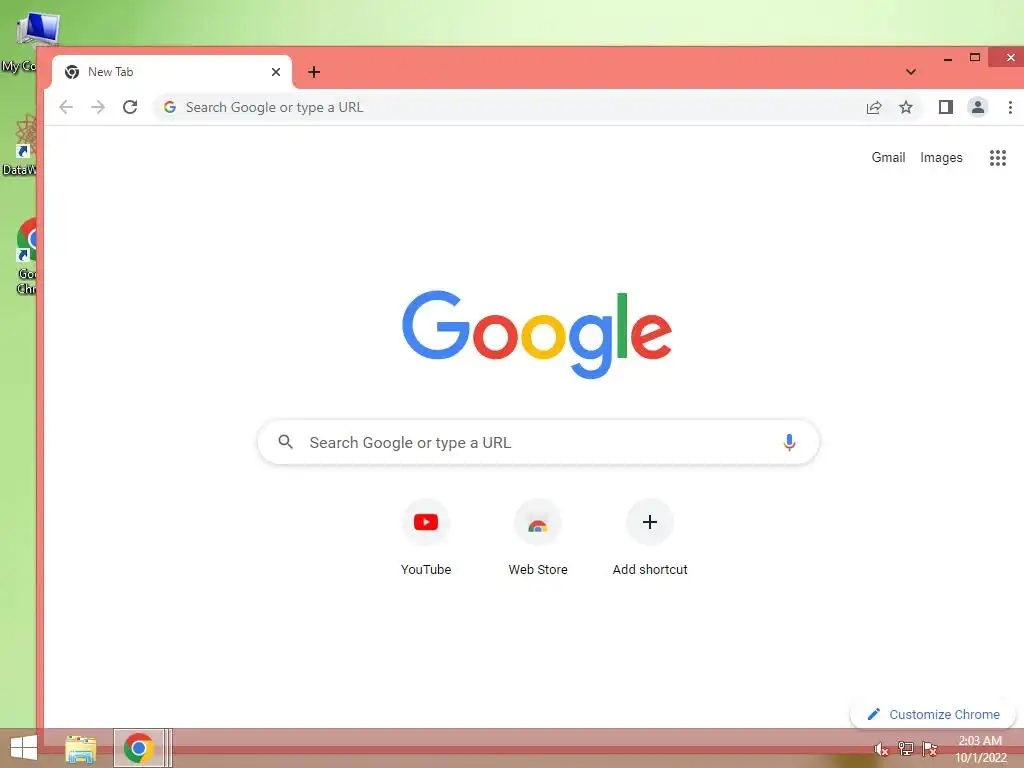Click the forward navigation arrow
1024x768 pixels.
point(98,107)
